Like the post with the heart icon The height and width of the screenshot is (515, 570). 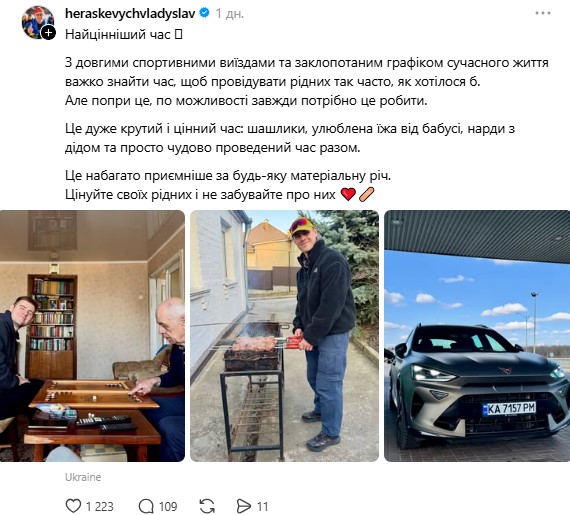point(73,506)
